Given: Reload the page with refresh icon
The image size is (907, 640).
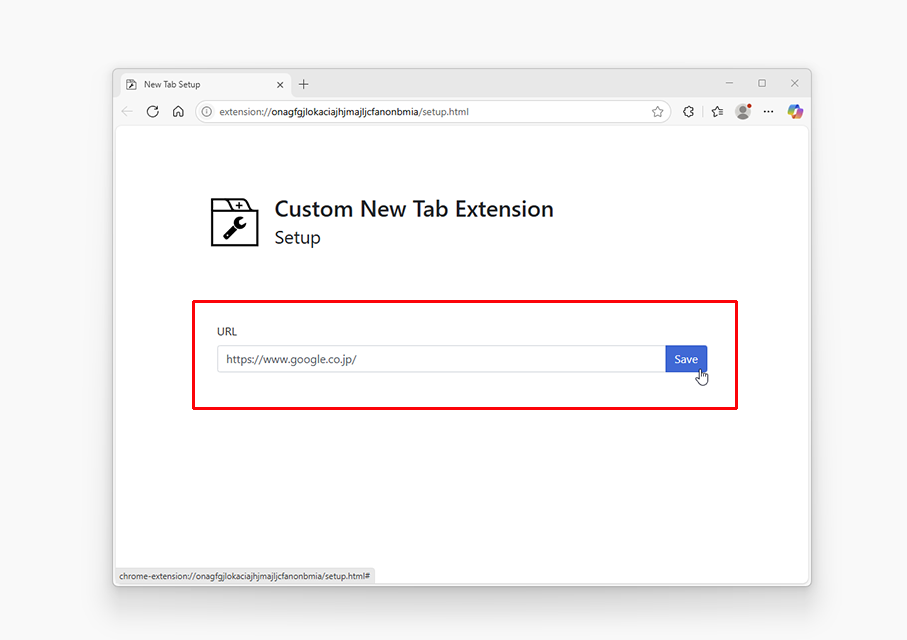Looking at the screenshot, I should tap(153, 112).
